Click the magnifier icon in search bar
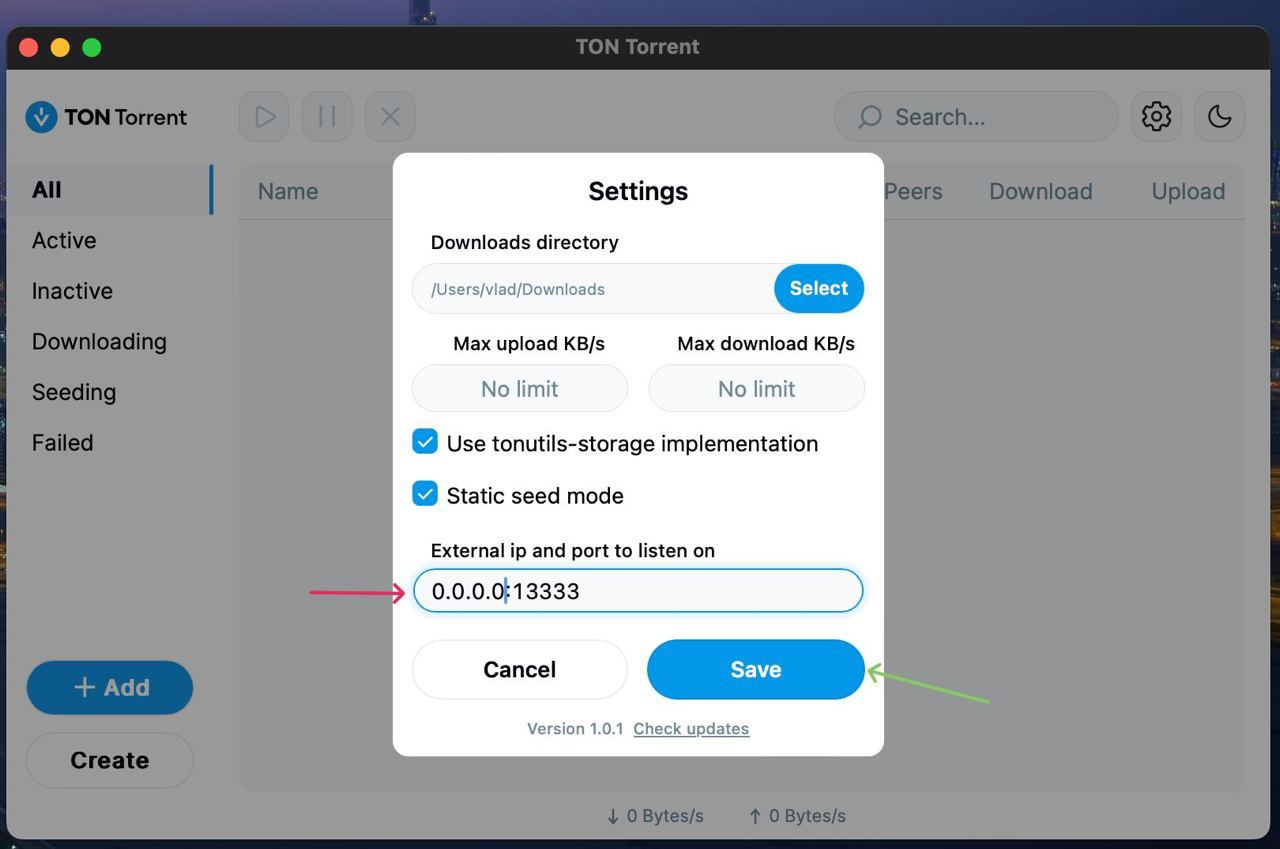This screenshot has width=1280, height=849. pyautogui.click(x=870, y=117)
